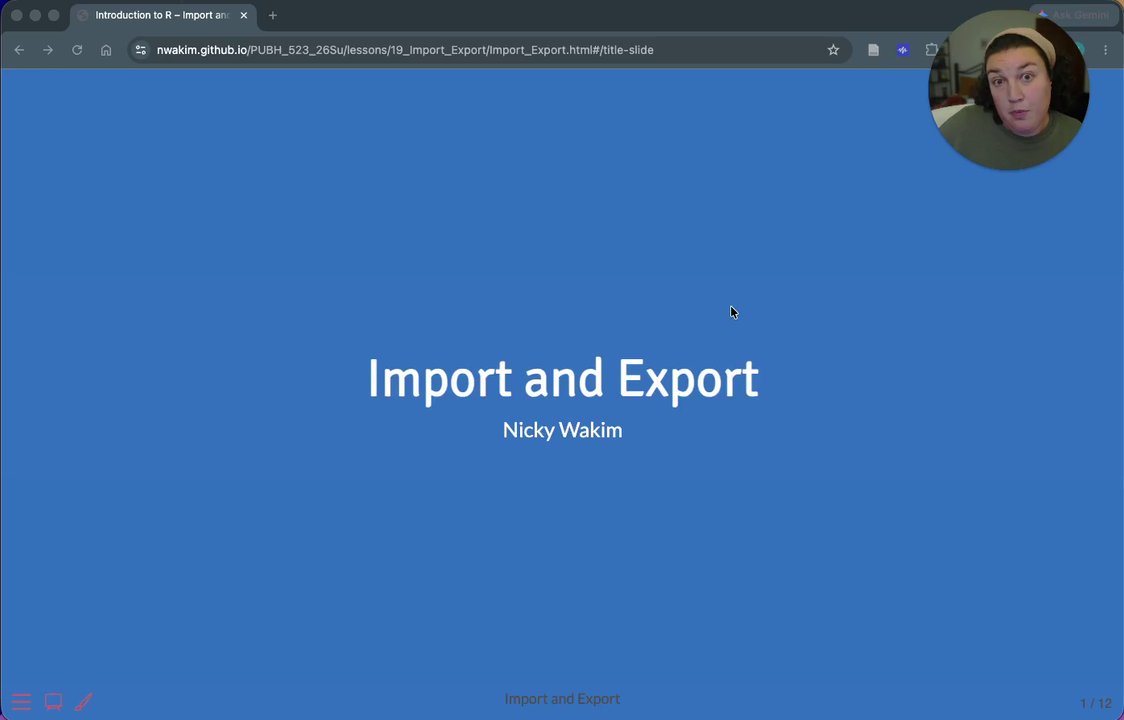The width and height of the screenshot is (1124, 720).
Task: Open the gray document extension icon
Action: tap(873, 50)
